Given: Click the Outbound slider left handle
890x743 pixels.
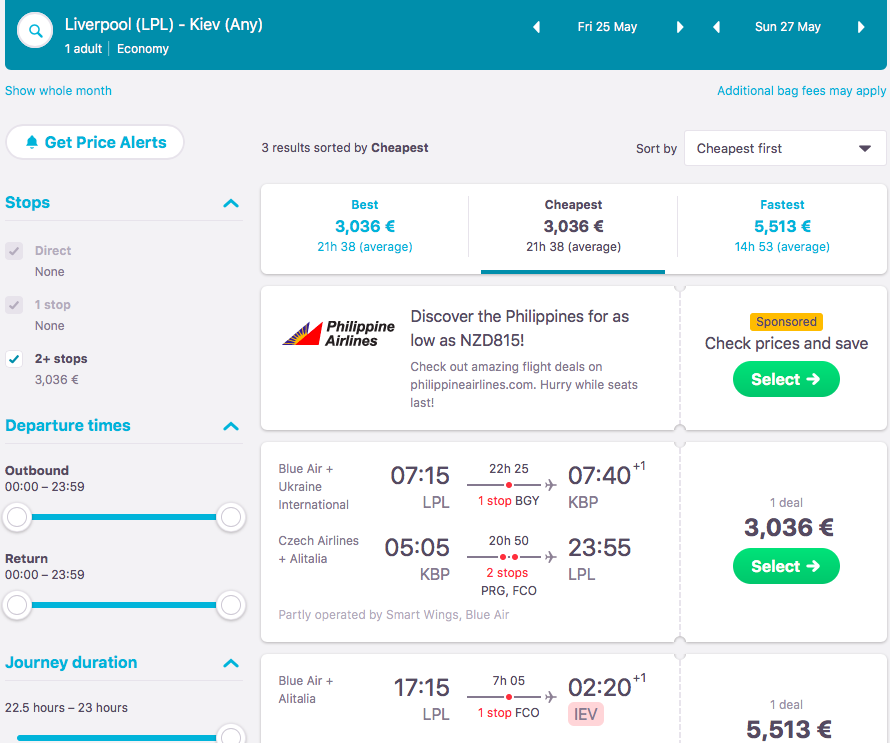Looking at the screenshot, I should click(17, 517).
